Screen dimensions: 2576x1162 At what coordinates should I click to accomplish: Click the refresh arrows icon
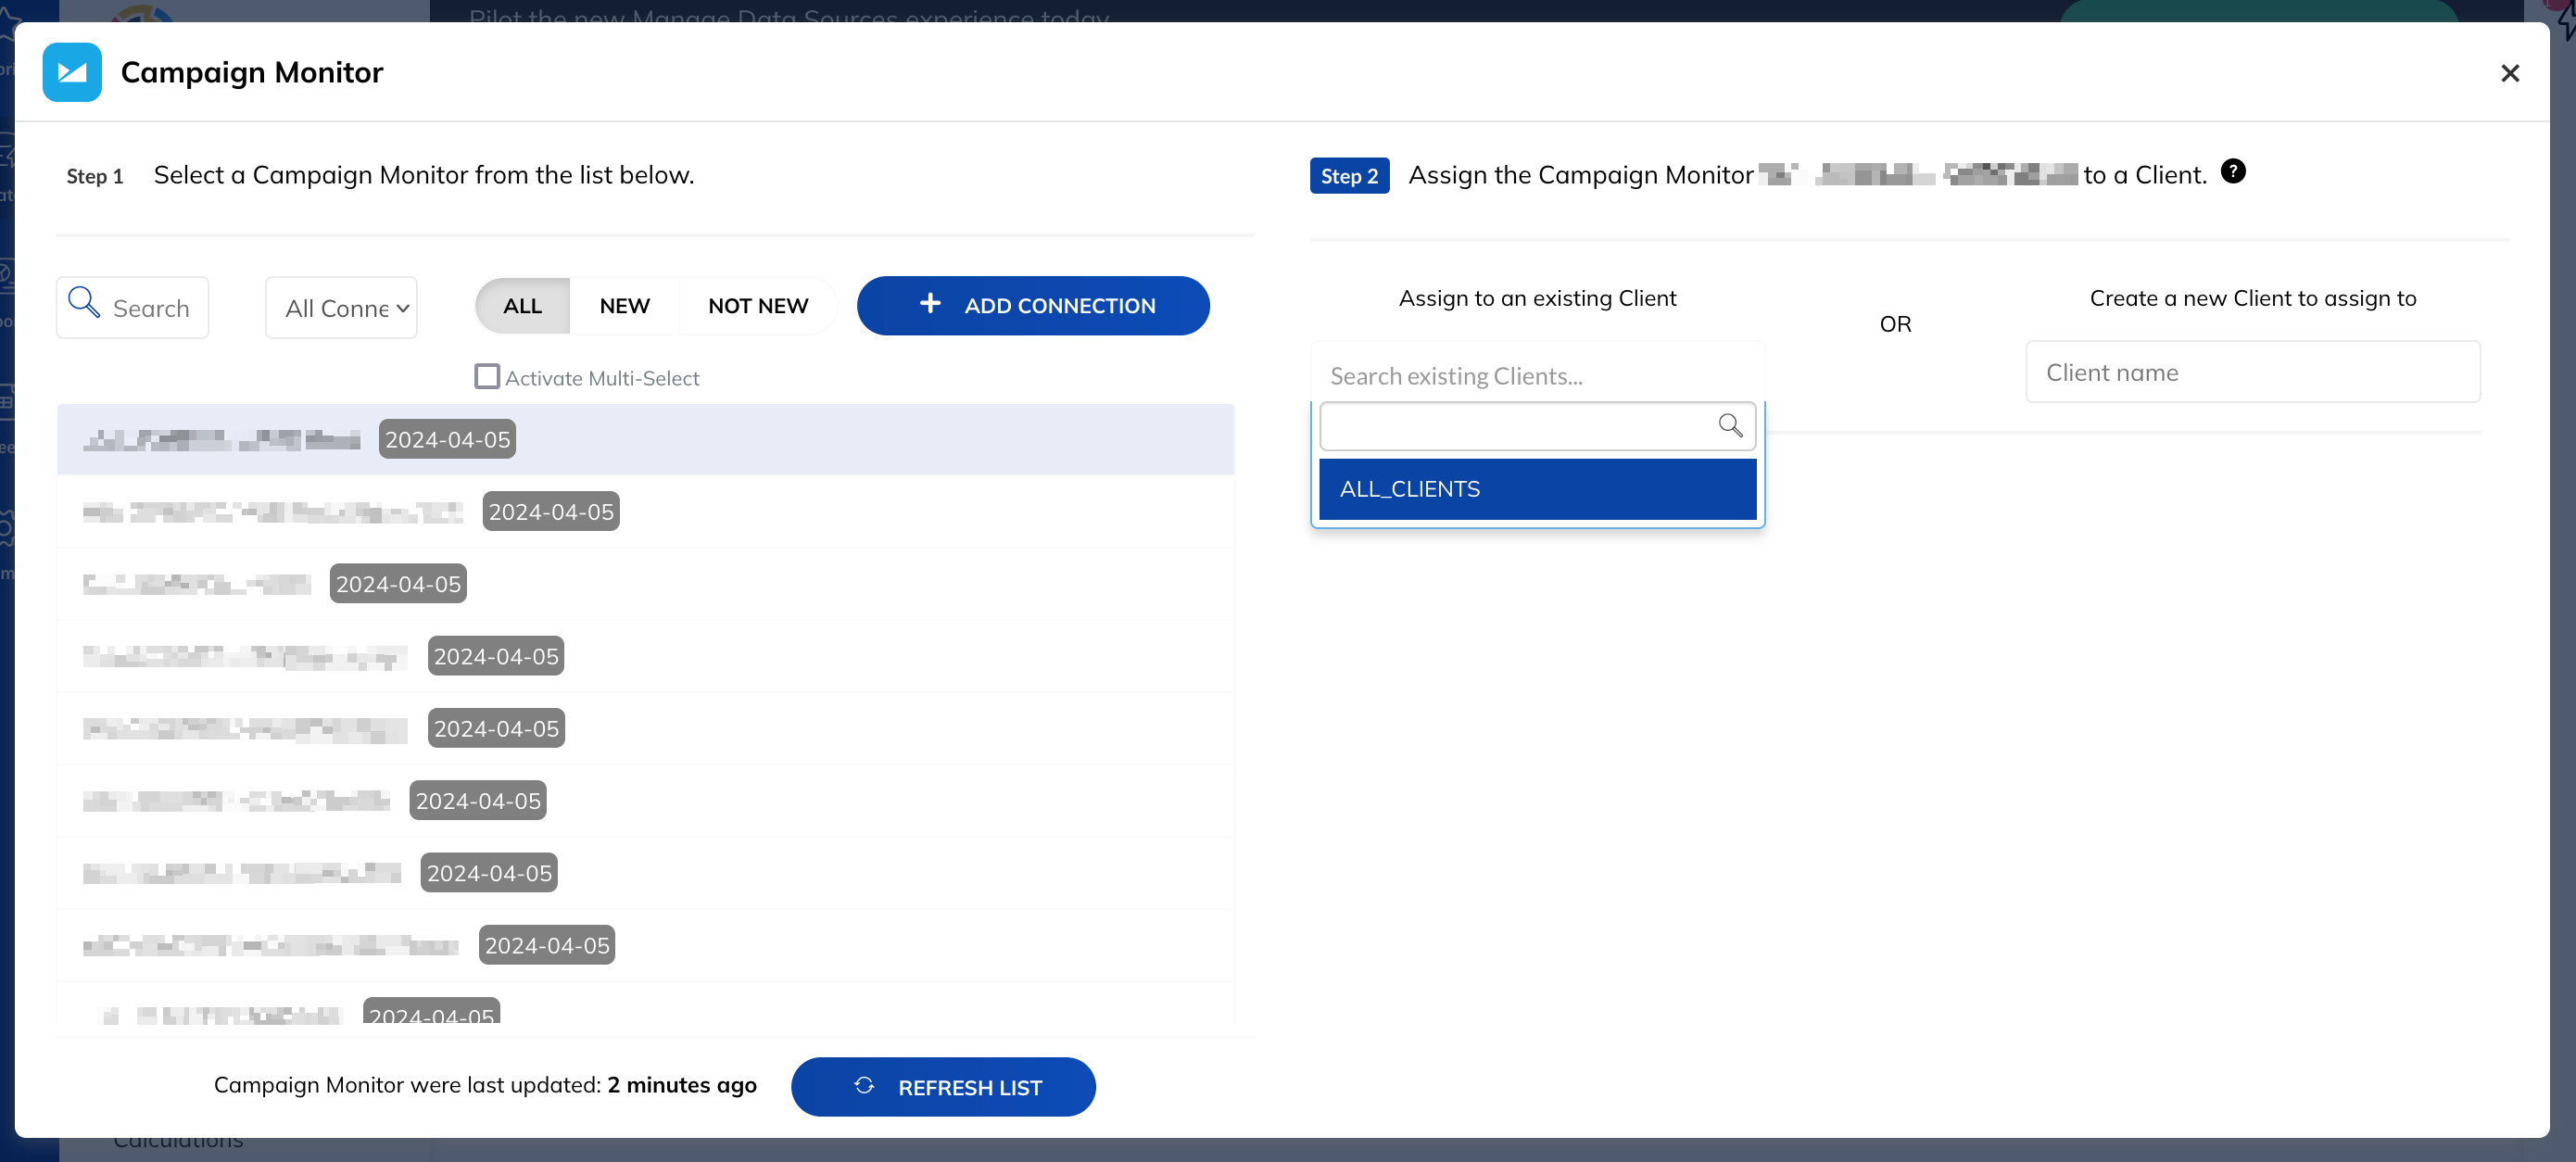[x=864, y=1086]
